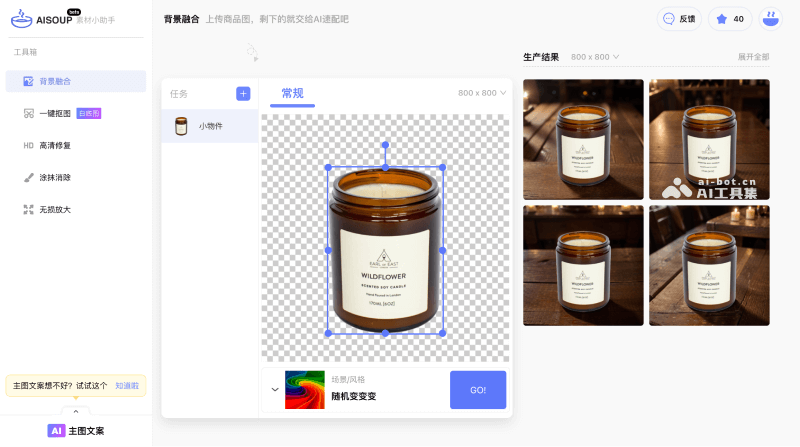Dismiss tip with 知道啦 link
Screen dimensions: 800x447
click(x=127, y=385)
